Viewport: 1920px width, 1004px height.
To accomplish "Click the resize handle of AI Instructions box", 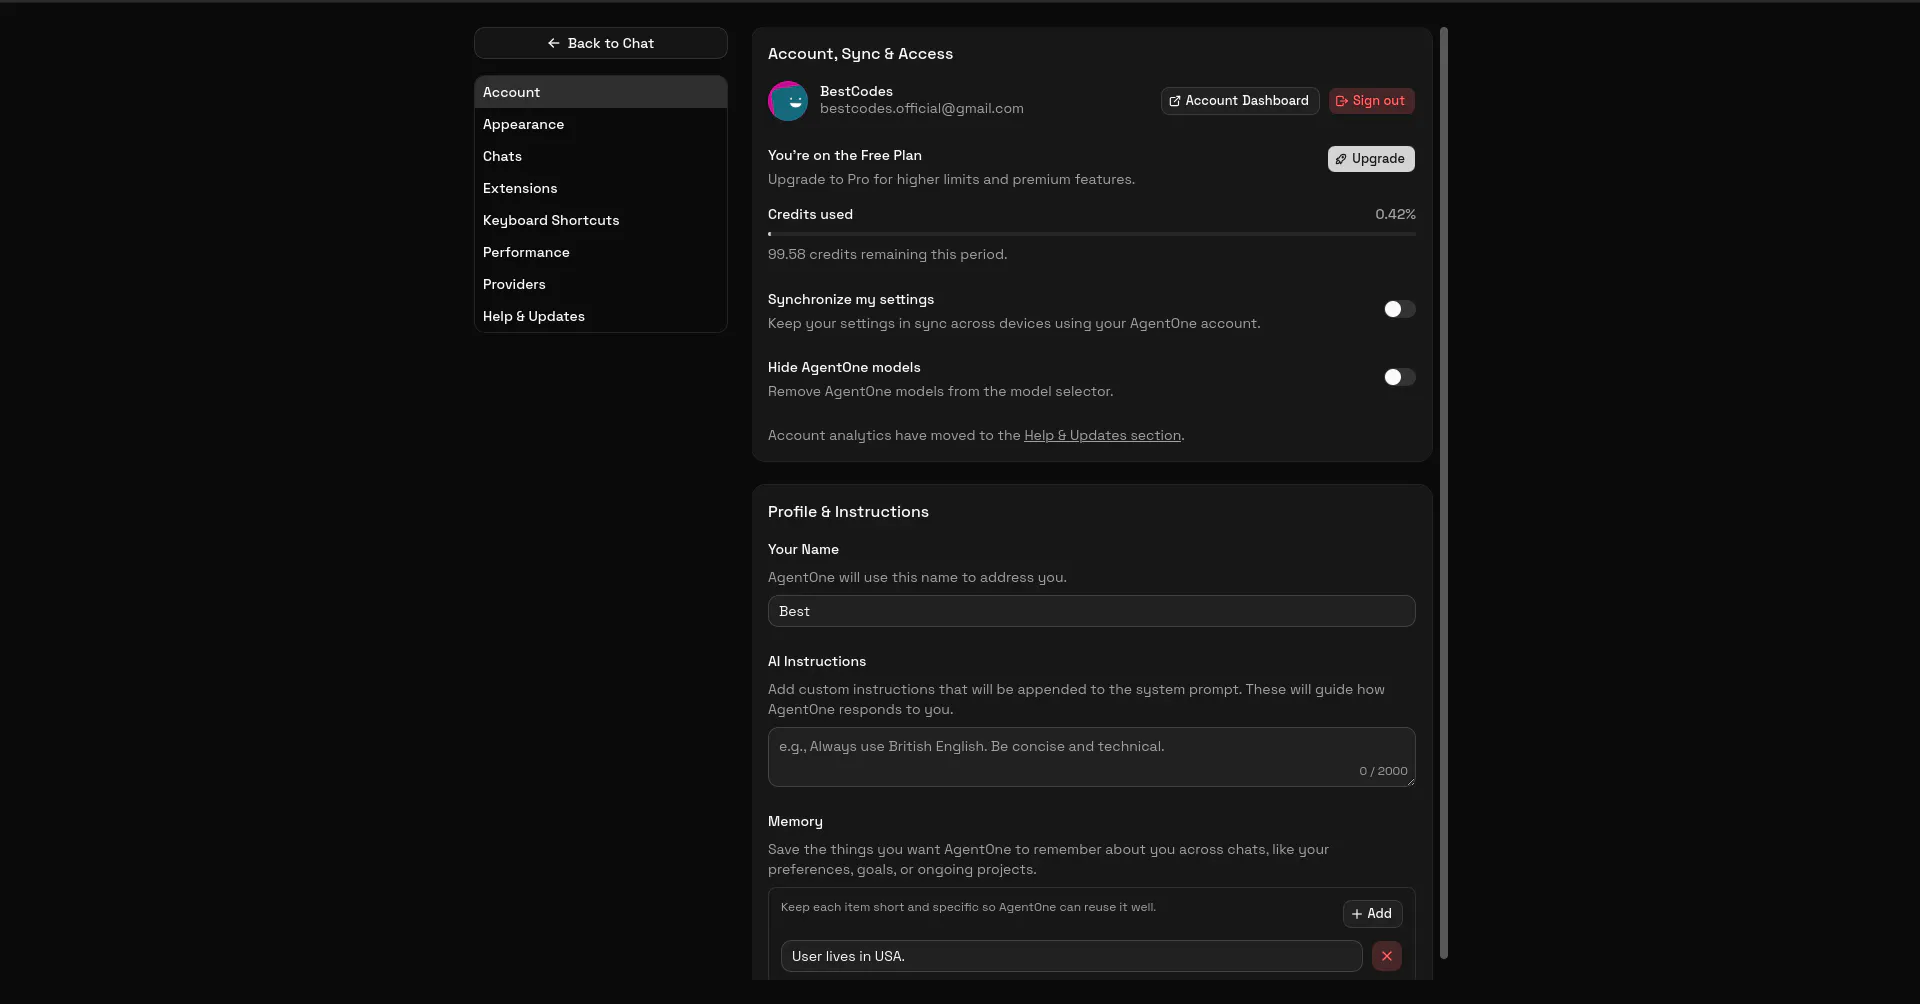I will pos(1410,782).
